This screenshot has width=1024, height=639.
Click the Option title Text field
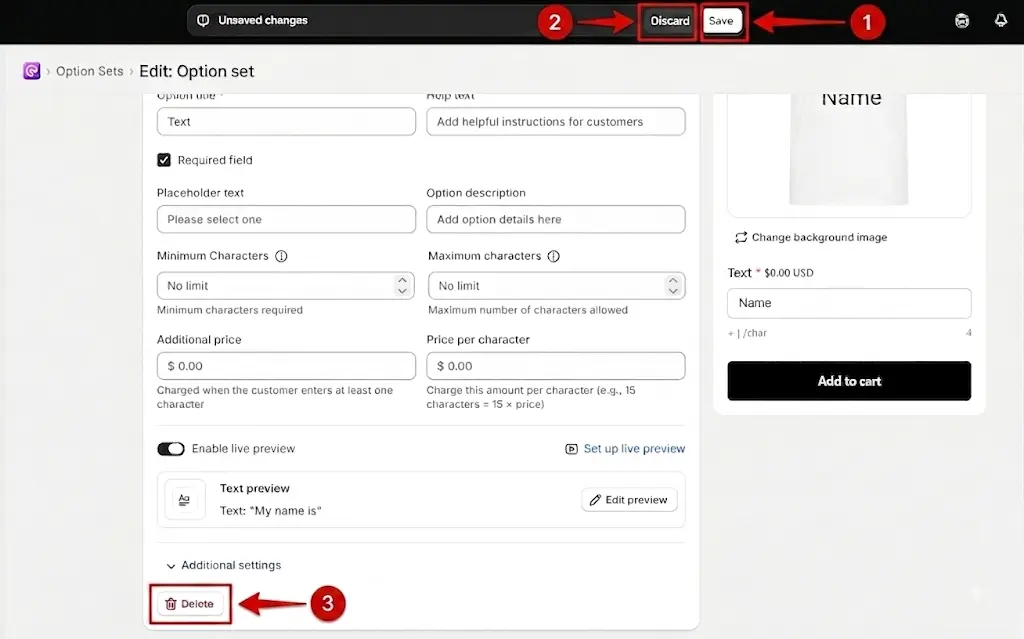point(286,122)
